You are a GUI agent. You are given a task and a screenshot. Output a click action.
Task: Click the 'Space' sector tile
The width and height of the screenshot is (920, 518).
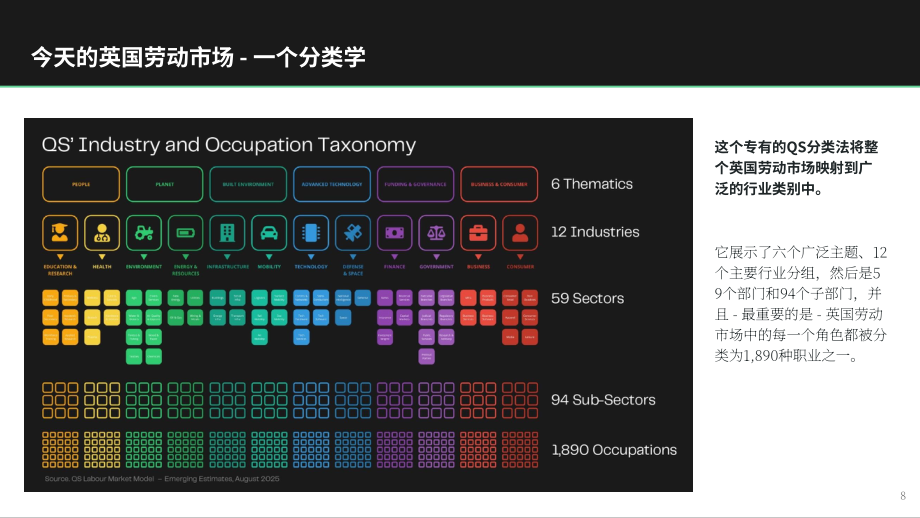343,317
